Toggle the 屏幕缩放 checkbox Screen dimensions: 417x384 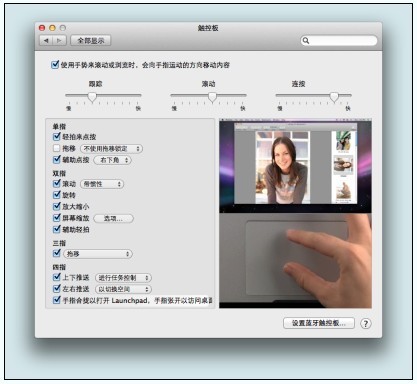(57, 218)
